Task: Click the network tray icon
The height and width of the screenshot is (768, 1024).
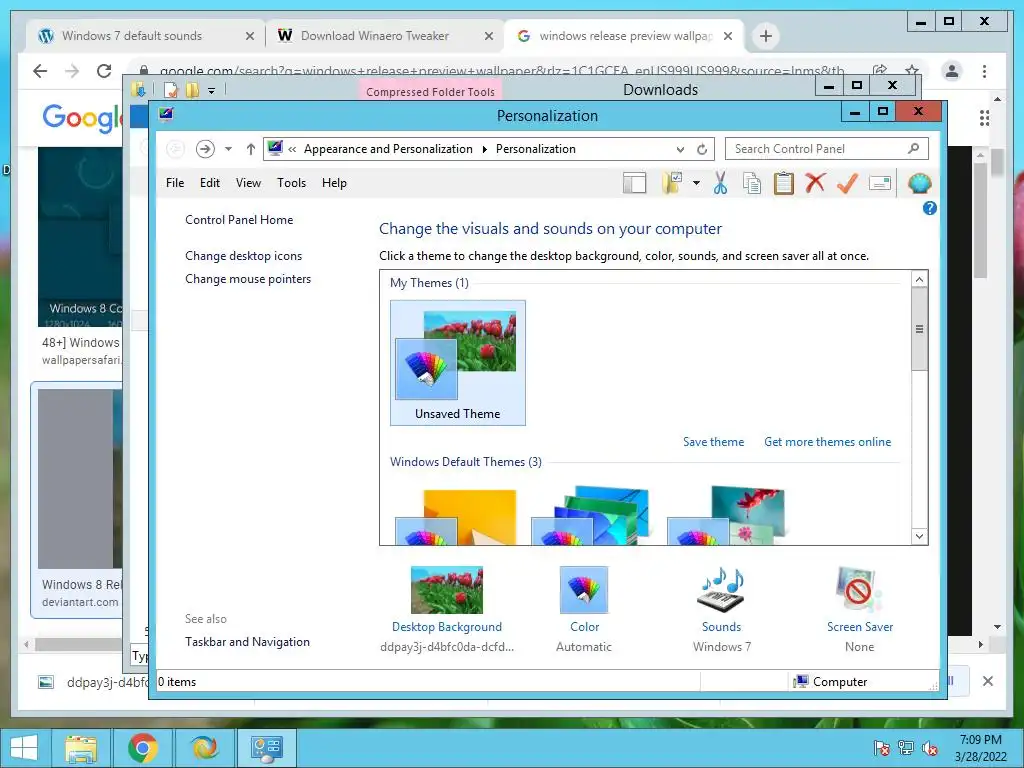Action: click(906, 748)
